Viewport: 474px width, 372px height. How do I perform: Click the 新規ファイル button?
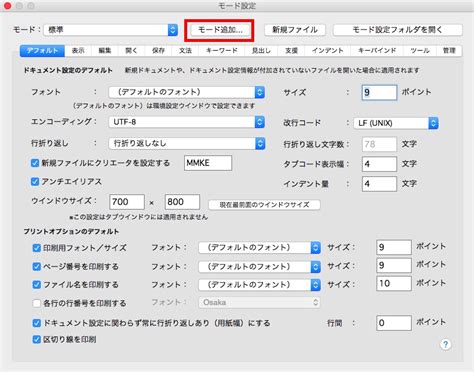[295, 30]
